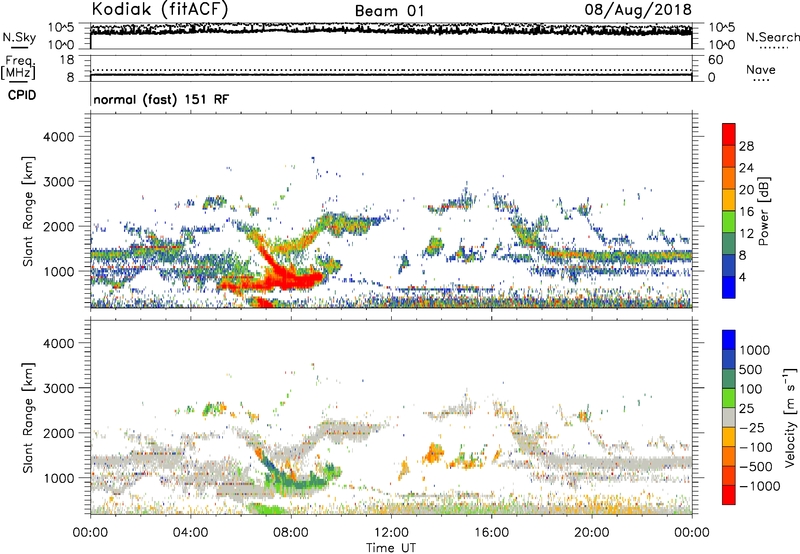Image resolution: width=800 pixels, height=554 pixels.
Task: Click the "1000" tick in the velocity panel
Action: pos(58,478)
